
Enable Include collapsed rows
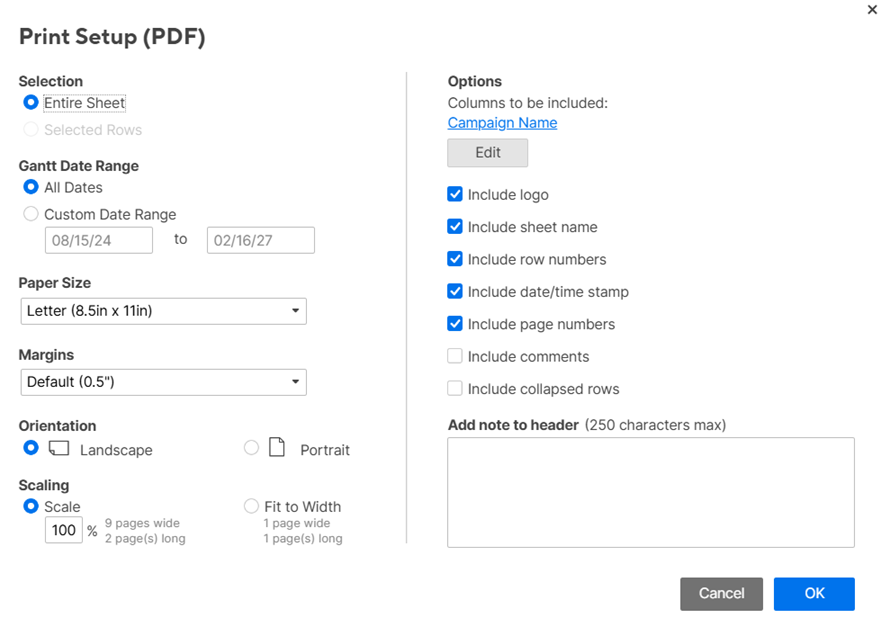point(455,388)
